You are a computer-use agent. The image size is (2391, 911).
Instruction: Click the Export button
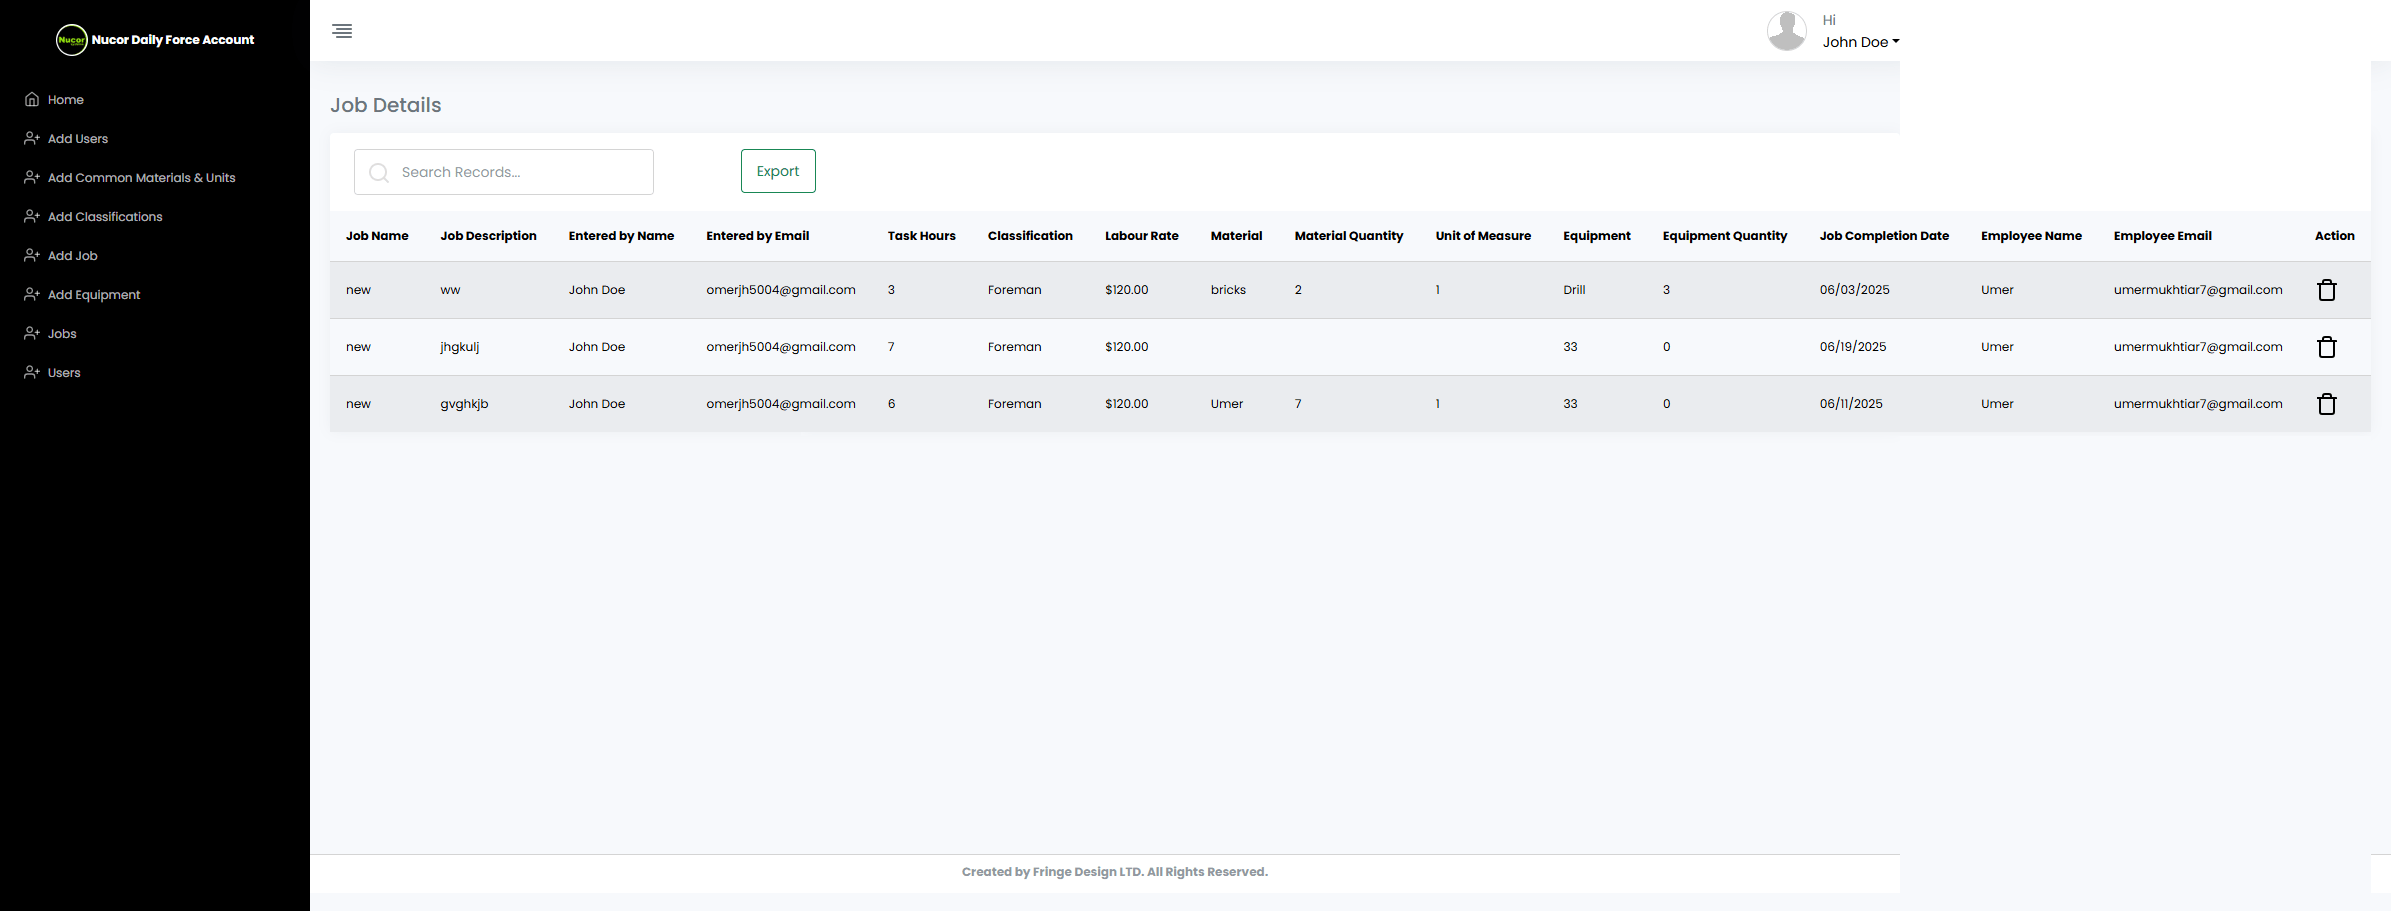(777, 171)
